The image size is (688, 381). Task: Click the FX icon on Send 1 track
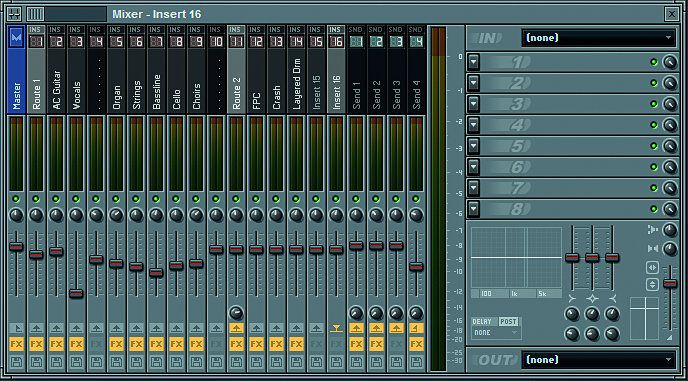[356, 344]
